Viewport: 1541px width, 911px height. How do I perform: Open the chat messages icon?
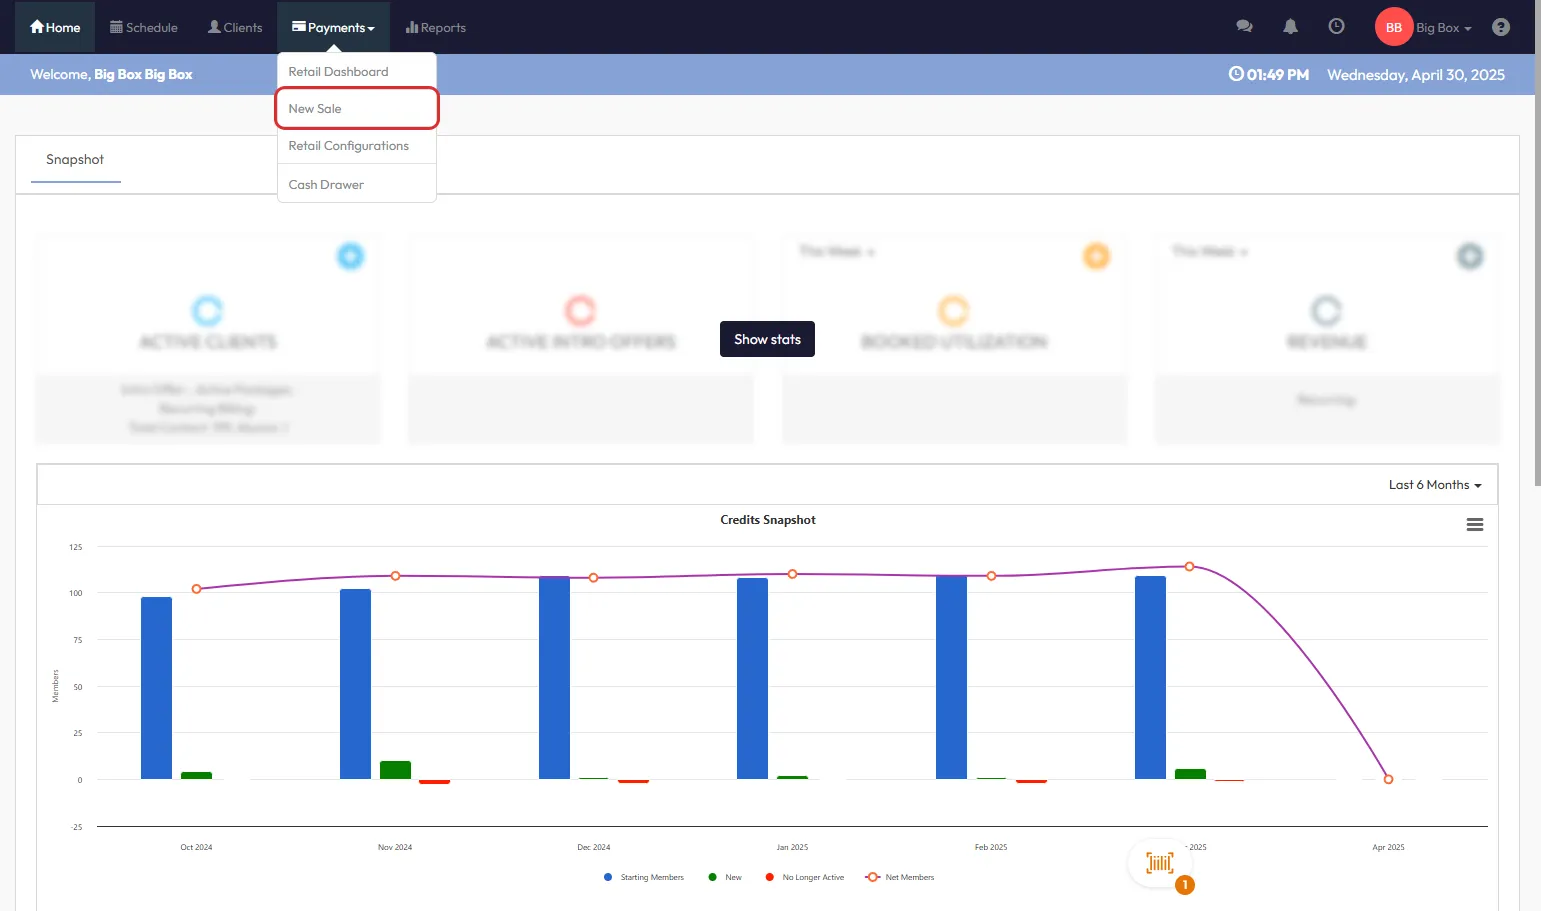[x=1244, y=27]
